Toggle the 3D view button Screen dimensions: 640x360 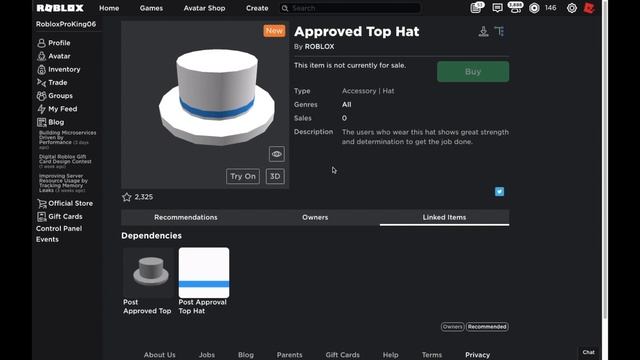[x=275, y=176]
